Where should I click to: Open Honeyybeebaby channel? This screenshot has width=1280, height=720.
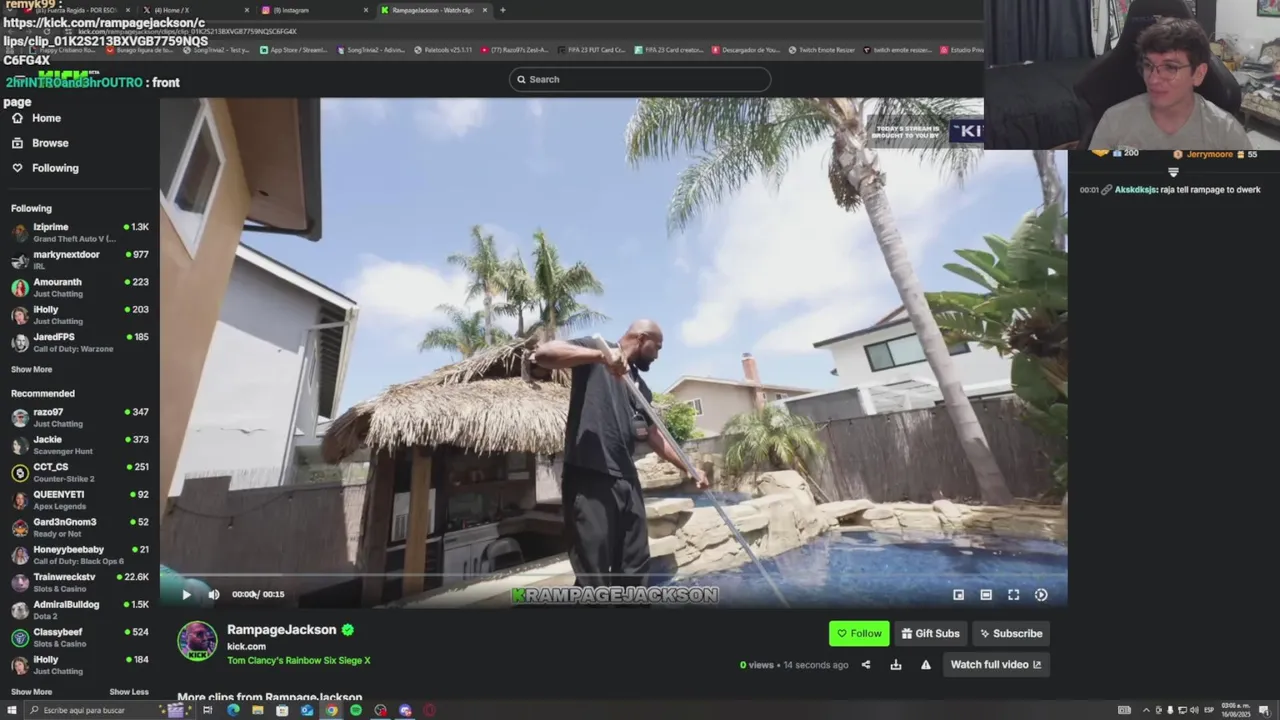80,555
